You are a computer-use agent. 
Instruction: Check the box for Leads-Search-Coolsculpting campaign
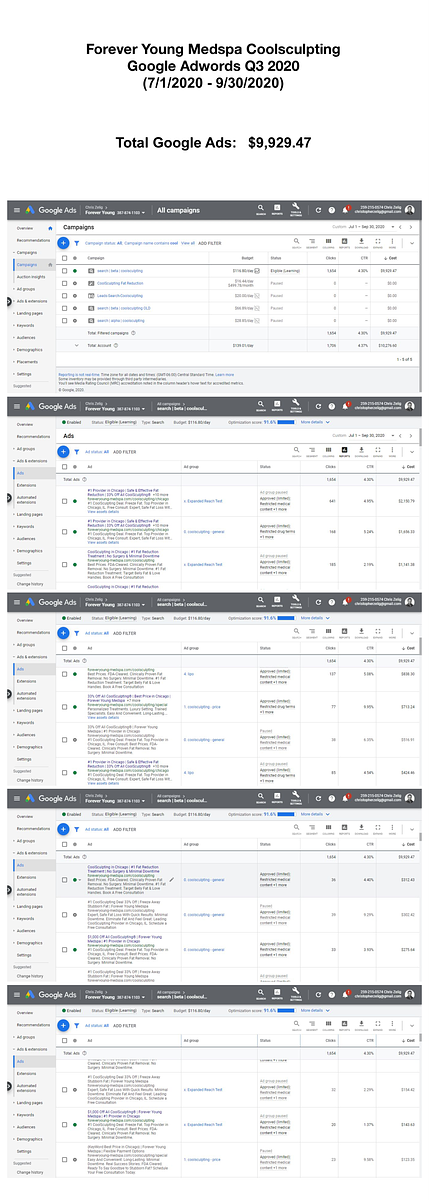[65, 296]
